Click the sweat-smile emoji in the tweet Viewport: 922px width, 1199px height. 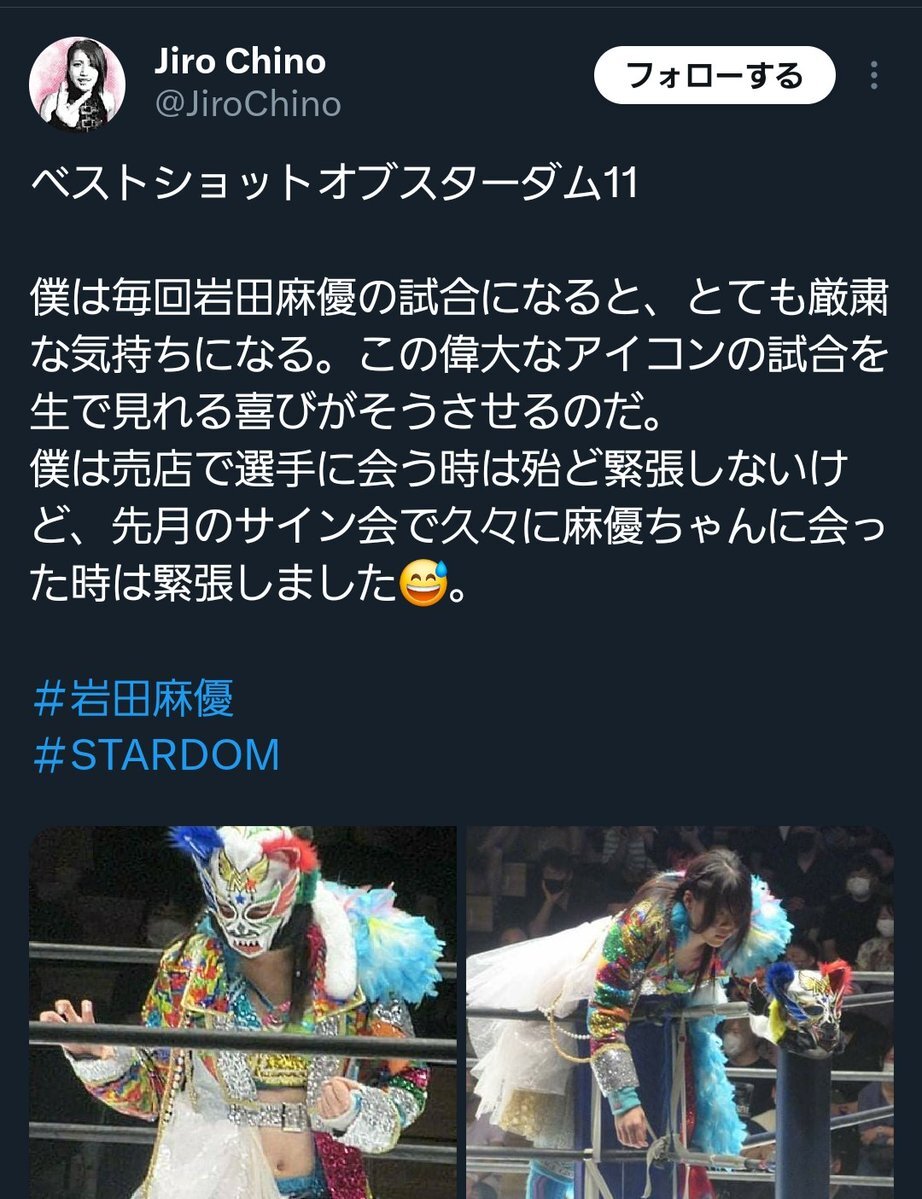pyautogui.click(x=423, y=583)
